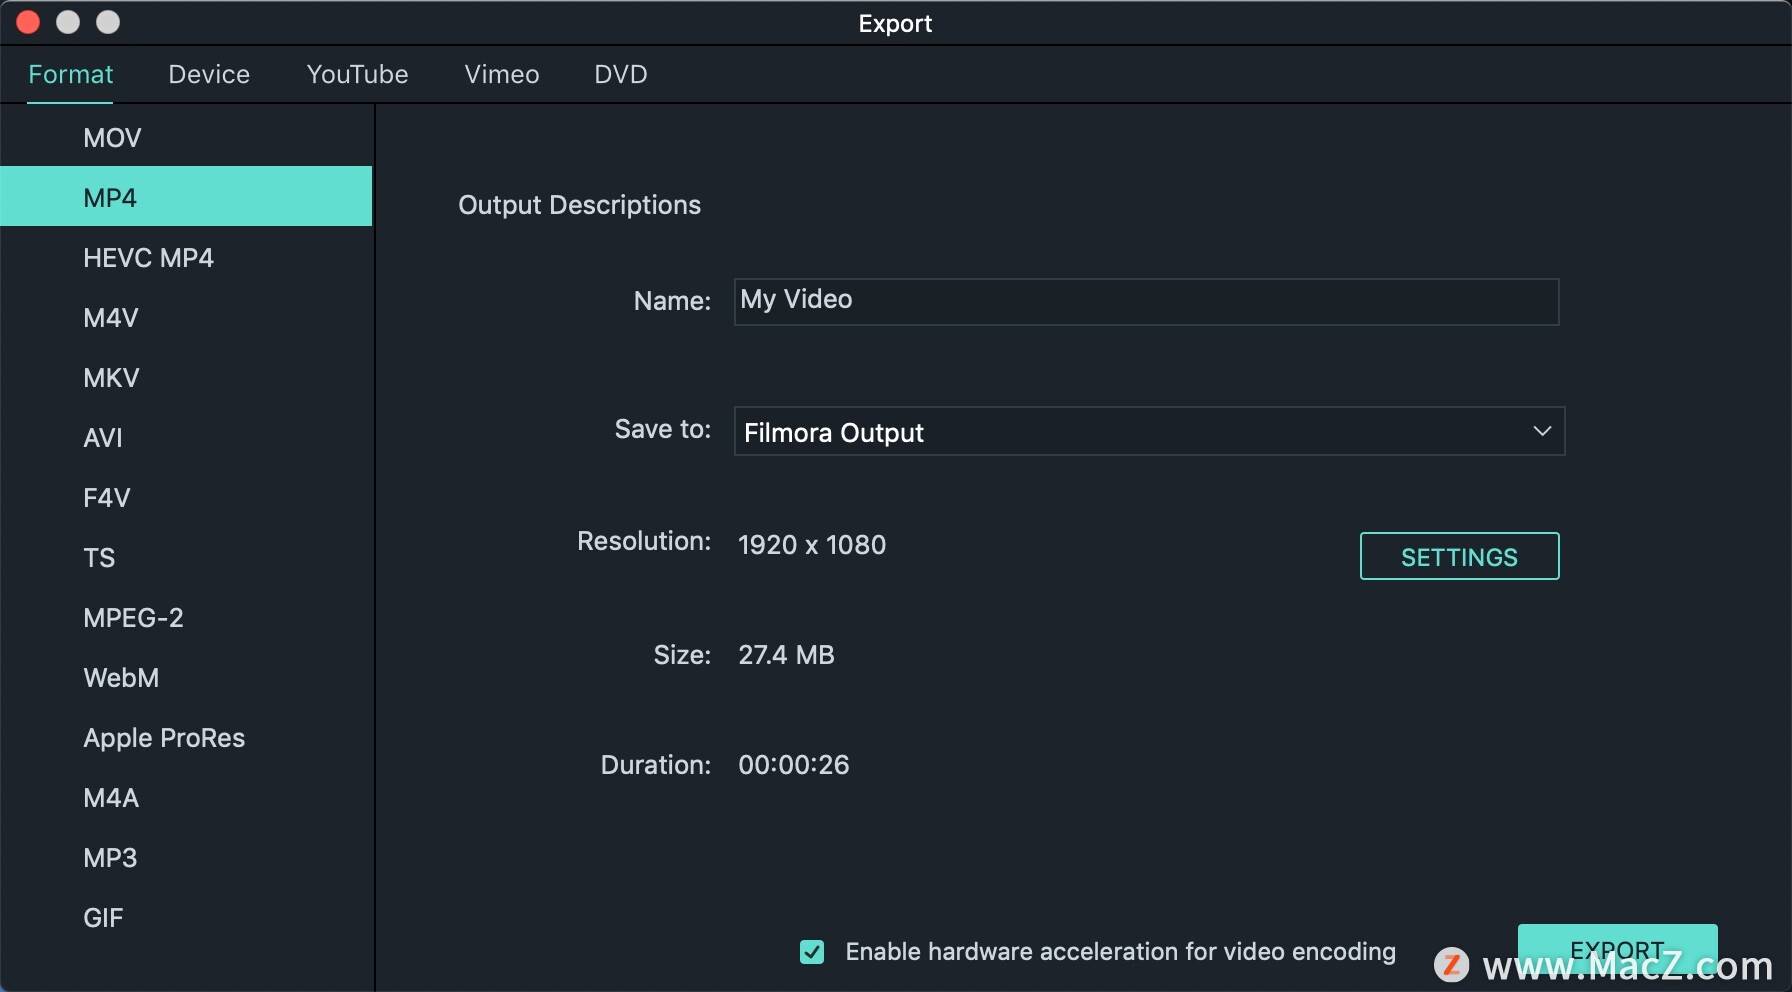Pick Apple ProRes format
The height and width of the screenshot is (992, 1792).
[186, 738]
